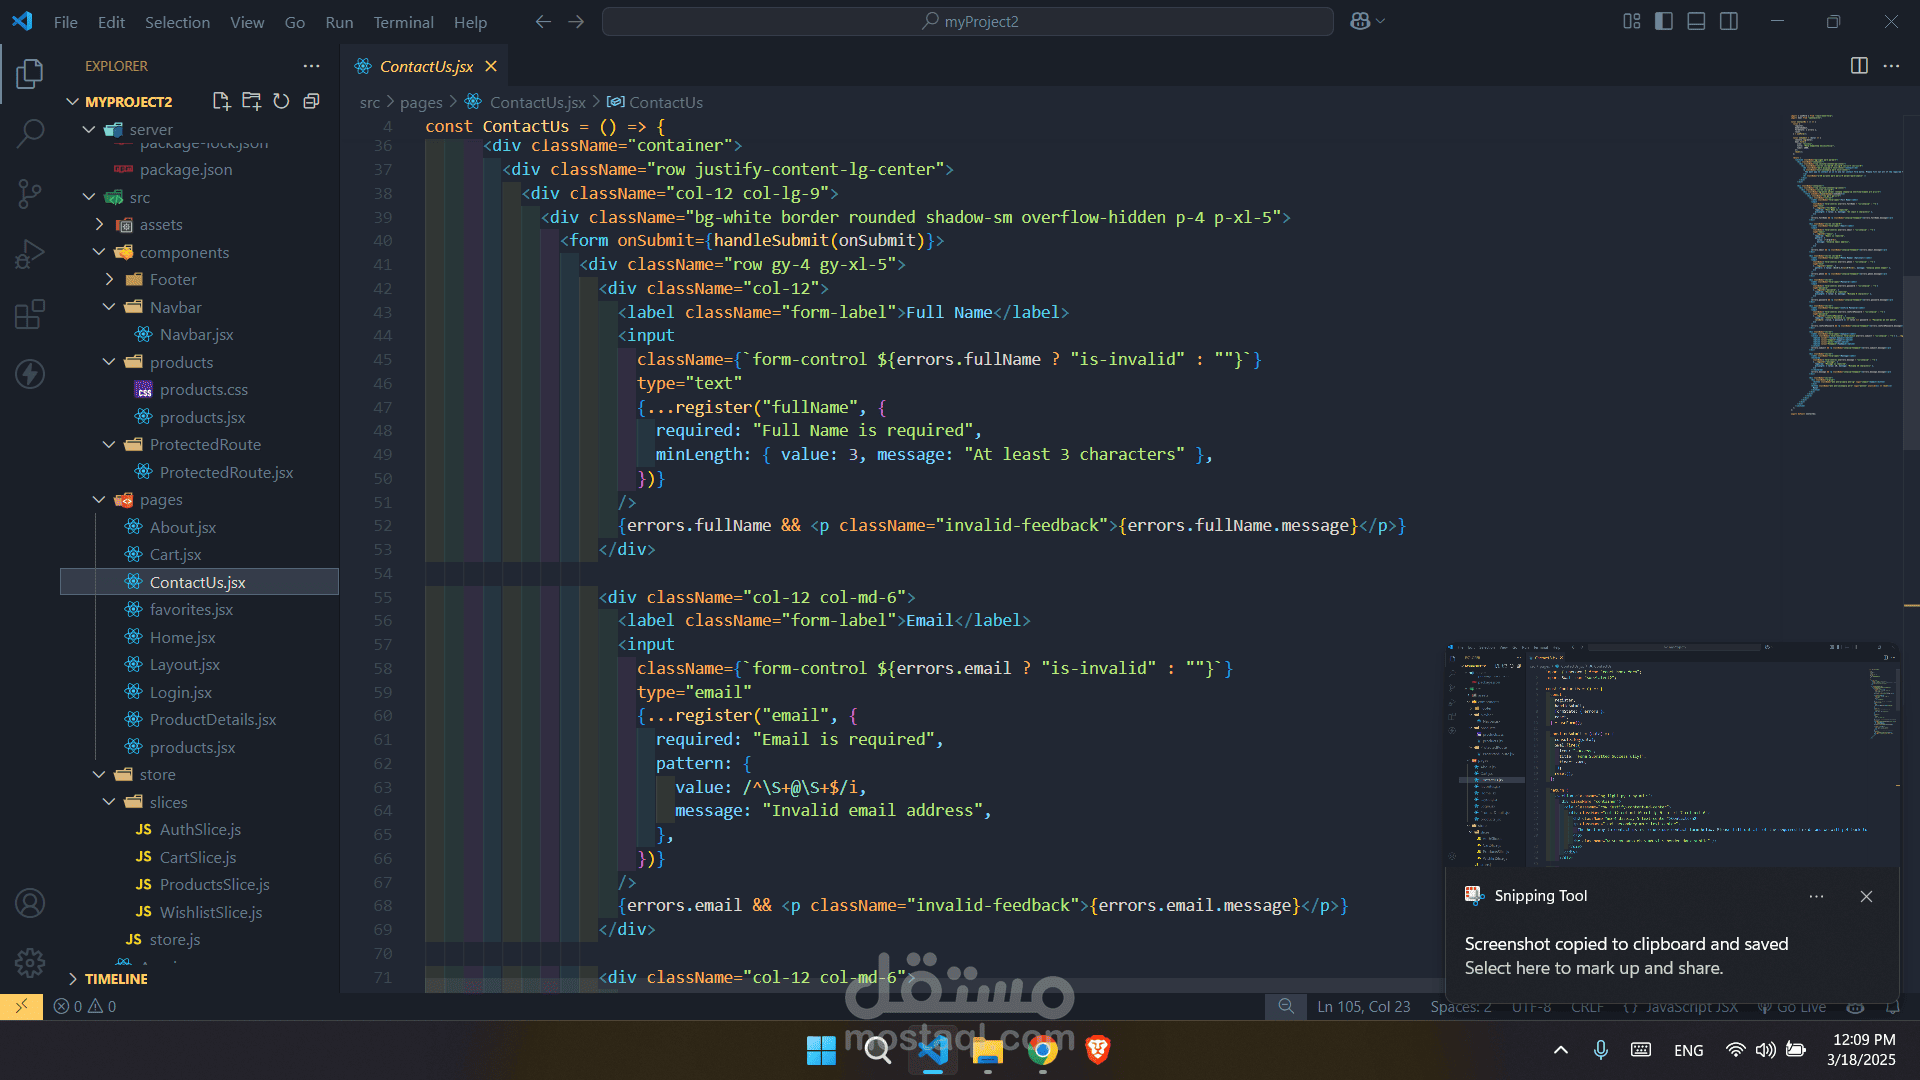Open the Extensions view

[30, 314]
